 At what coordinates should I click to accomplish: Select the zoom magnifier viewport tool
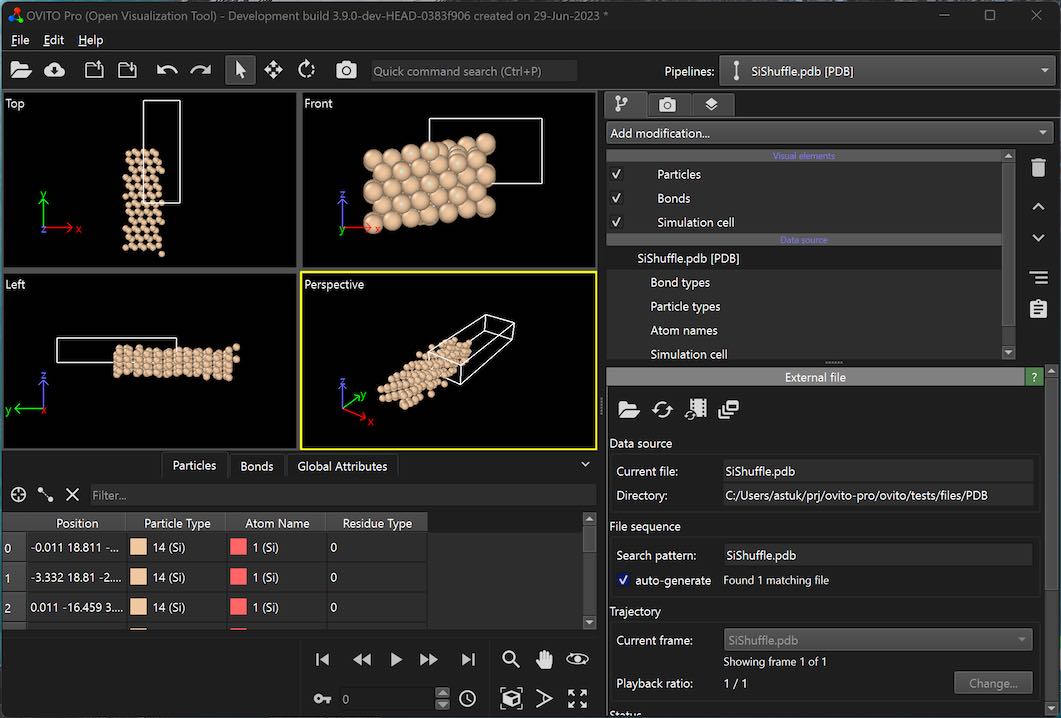pyautogui.click(x=511, y=659)
